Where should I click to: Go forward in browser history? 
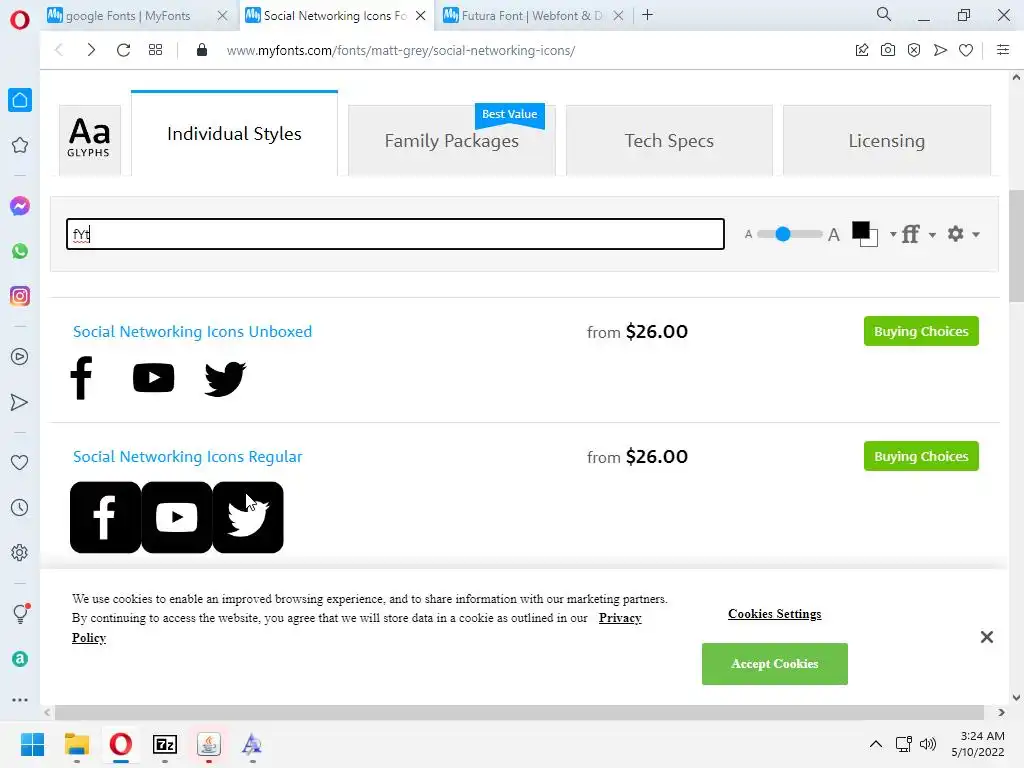91,50
